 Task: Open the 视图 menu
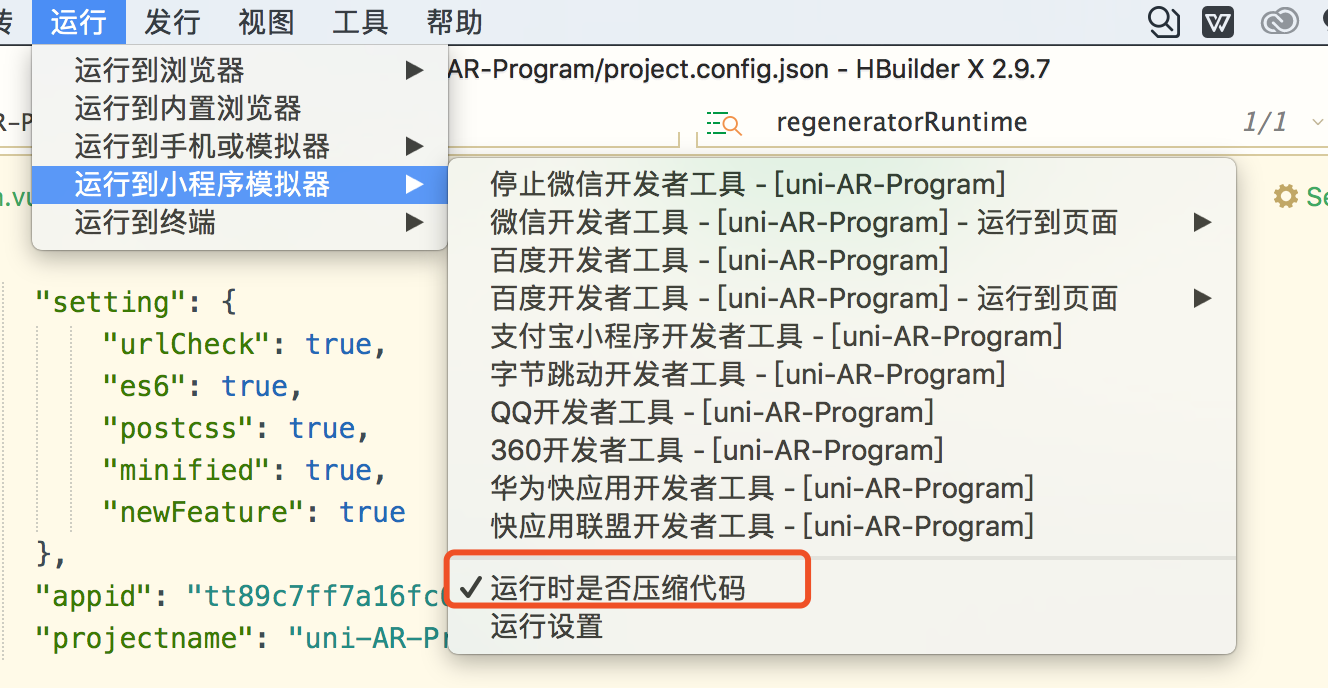coord(267,21)
